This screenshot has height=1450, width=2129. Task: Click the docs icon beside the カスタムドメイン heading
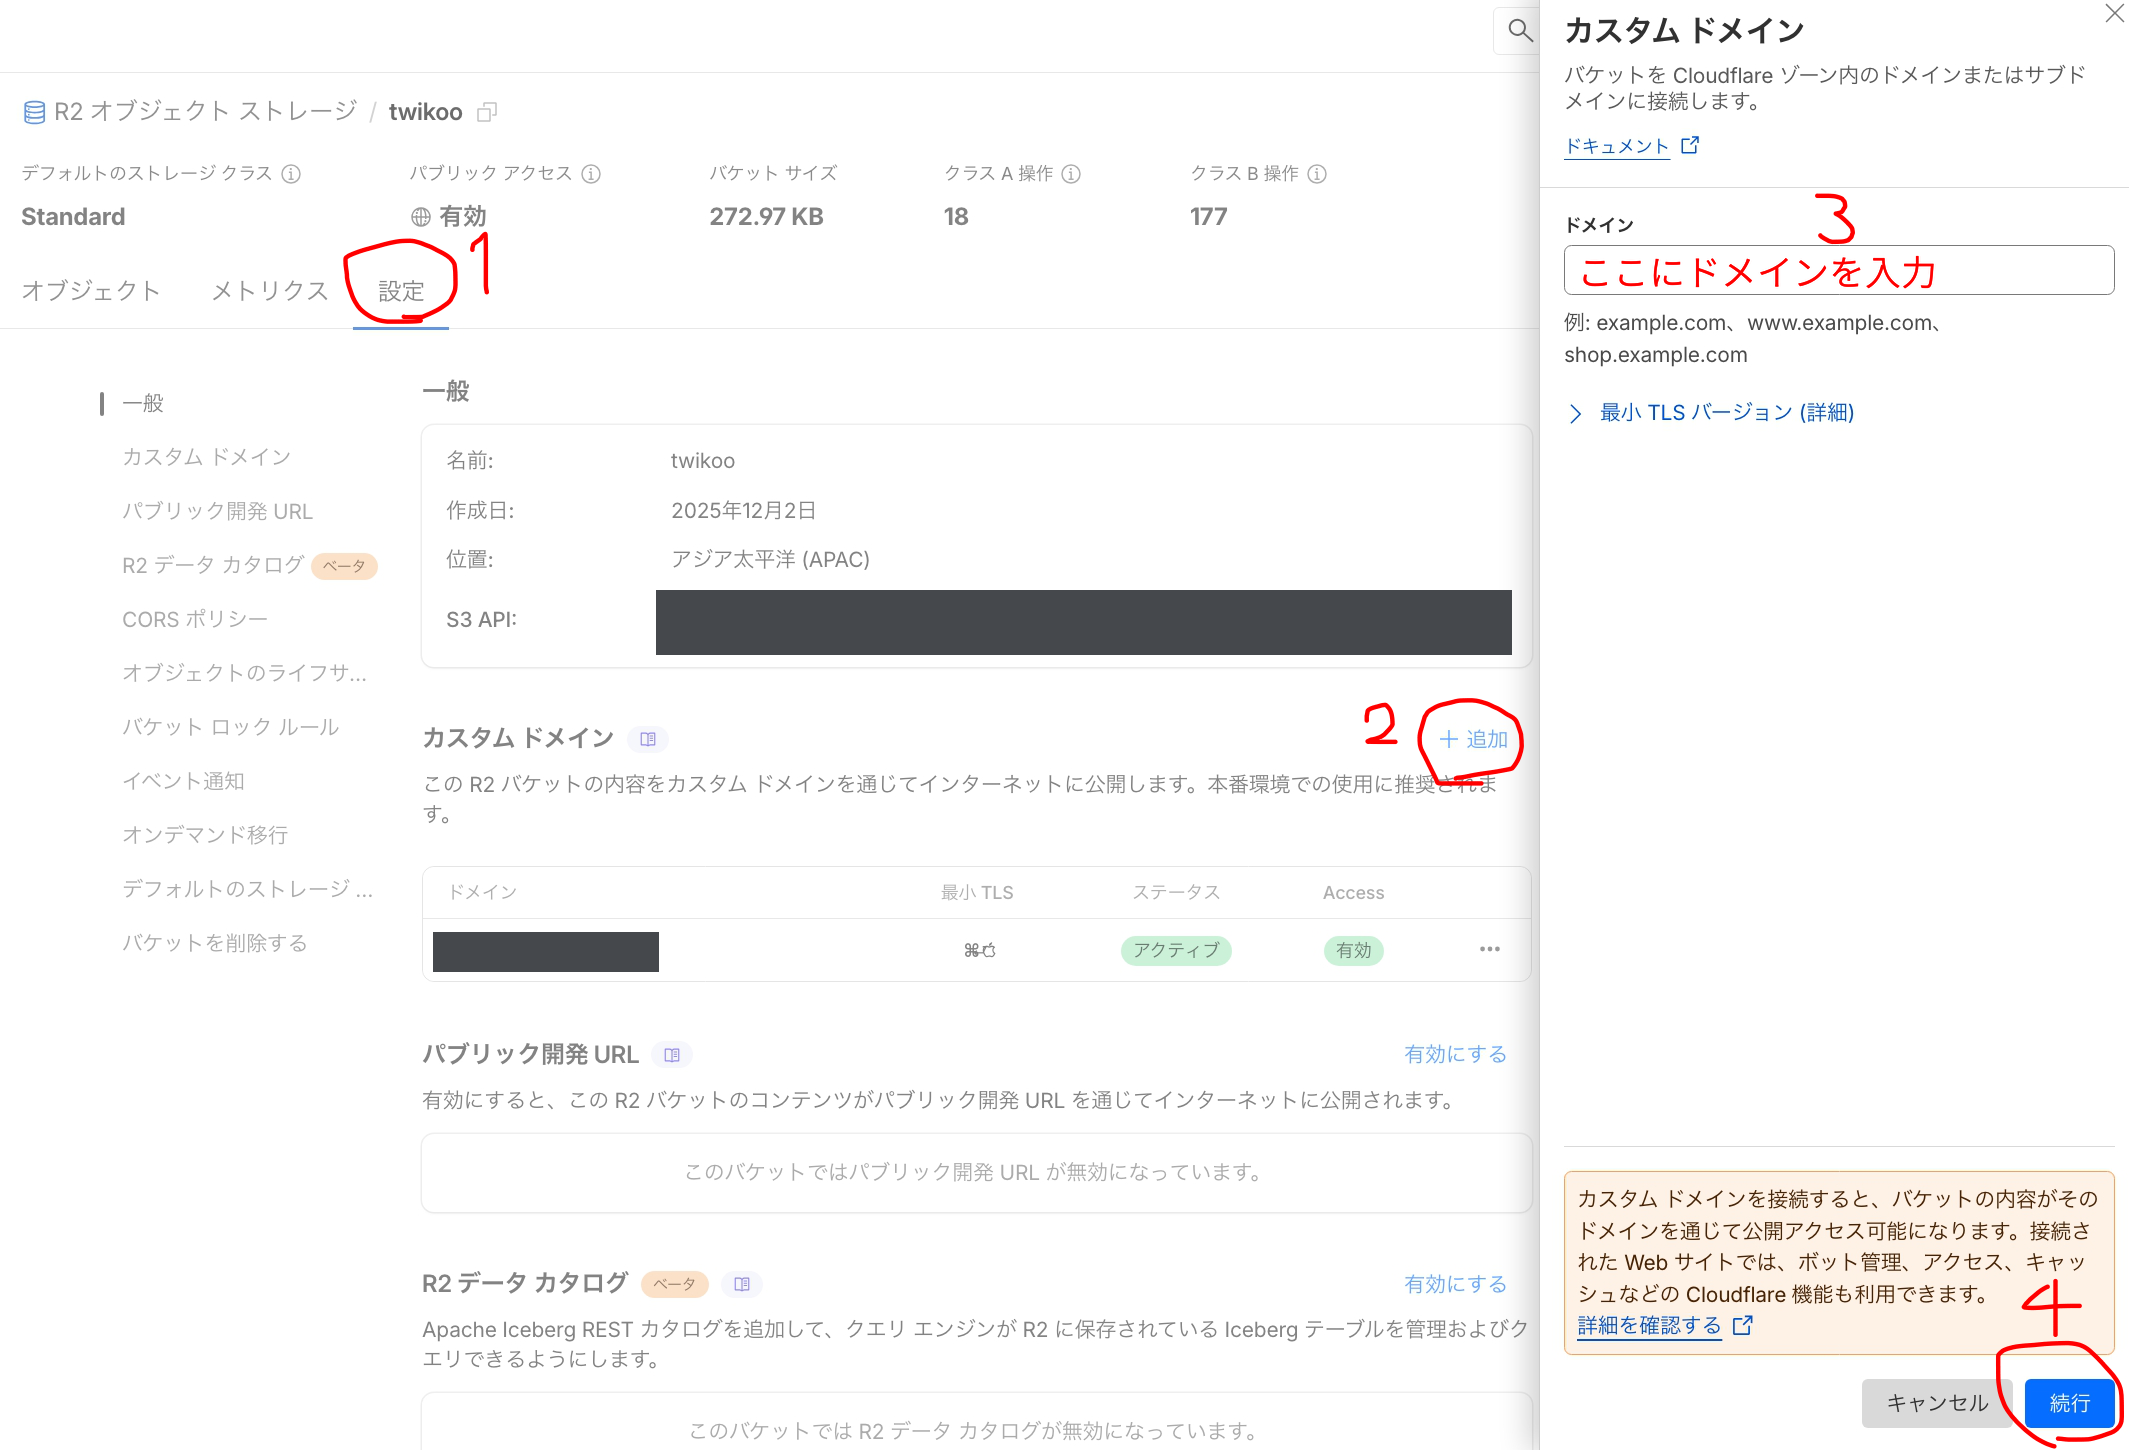648,739
